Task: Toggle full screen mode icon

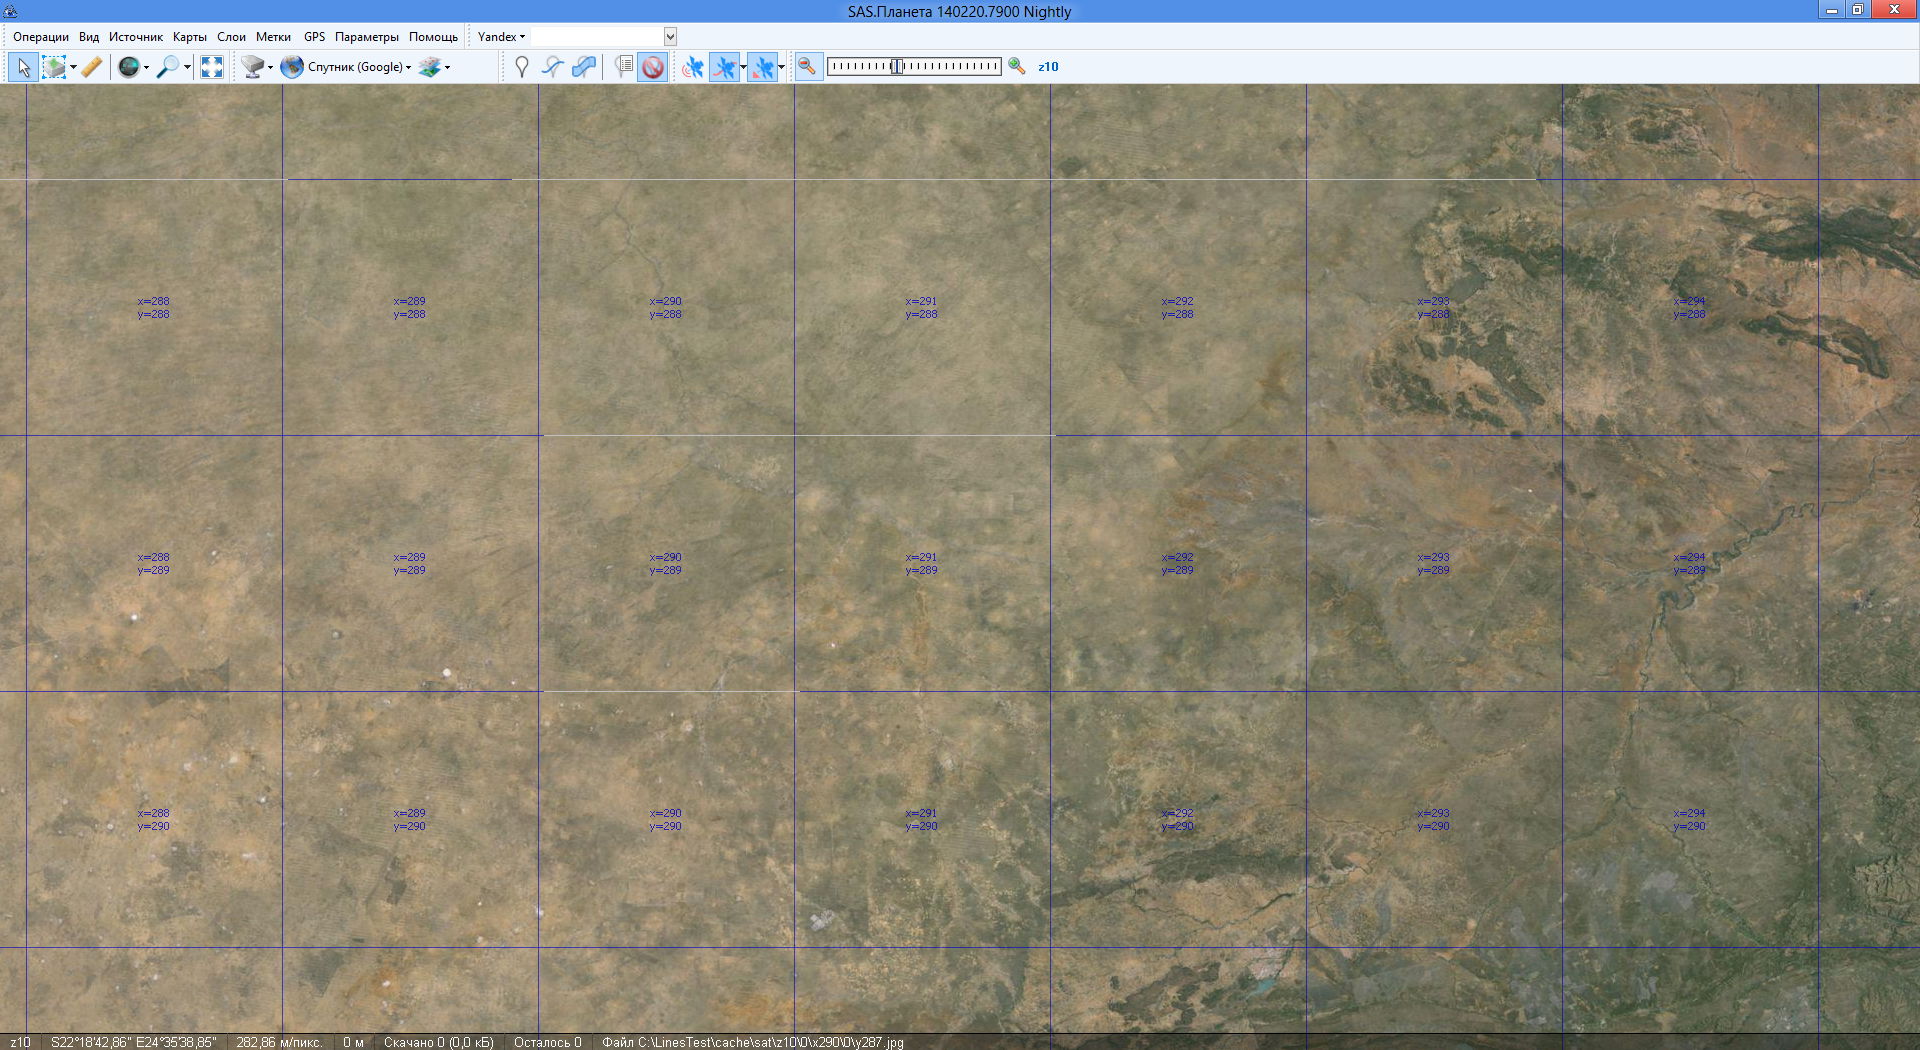Action: 212,67
